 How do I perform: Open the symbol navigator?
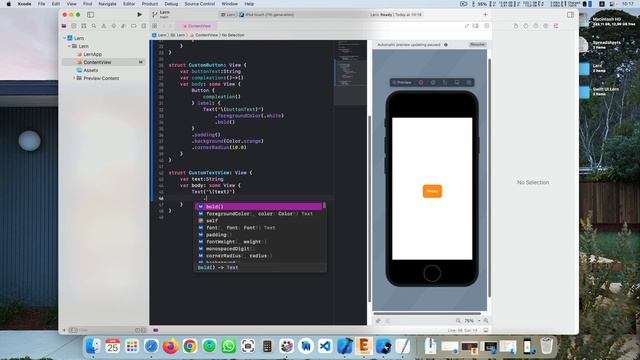[x=84, y=26]
